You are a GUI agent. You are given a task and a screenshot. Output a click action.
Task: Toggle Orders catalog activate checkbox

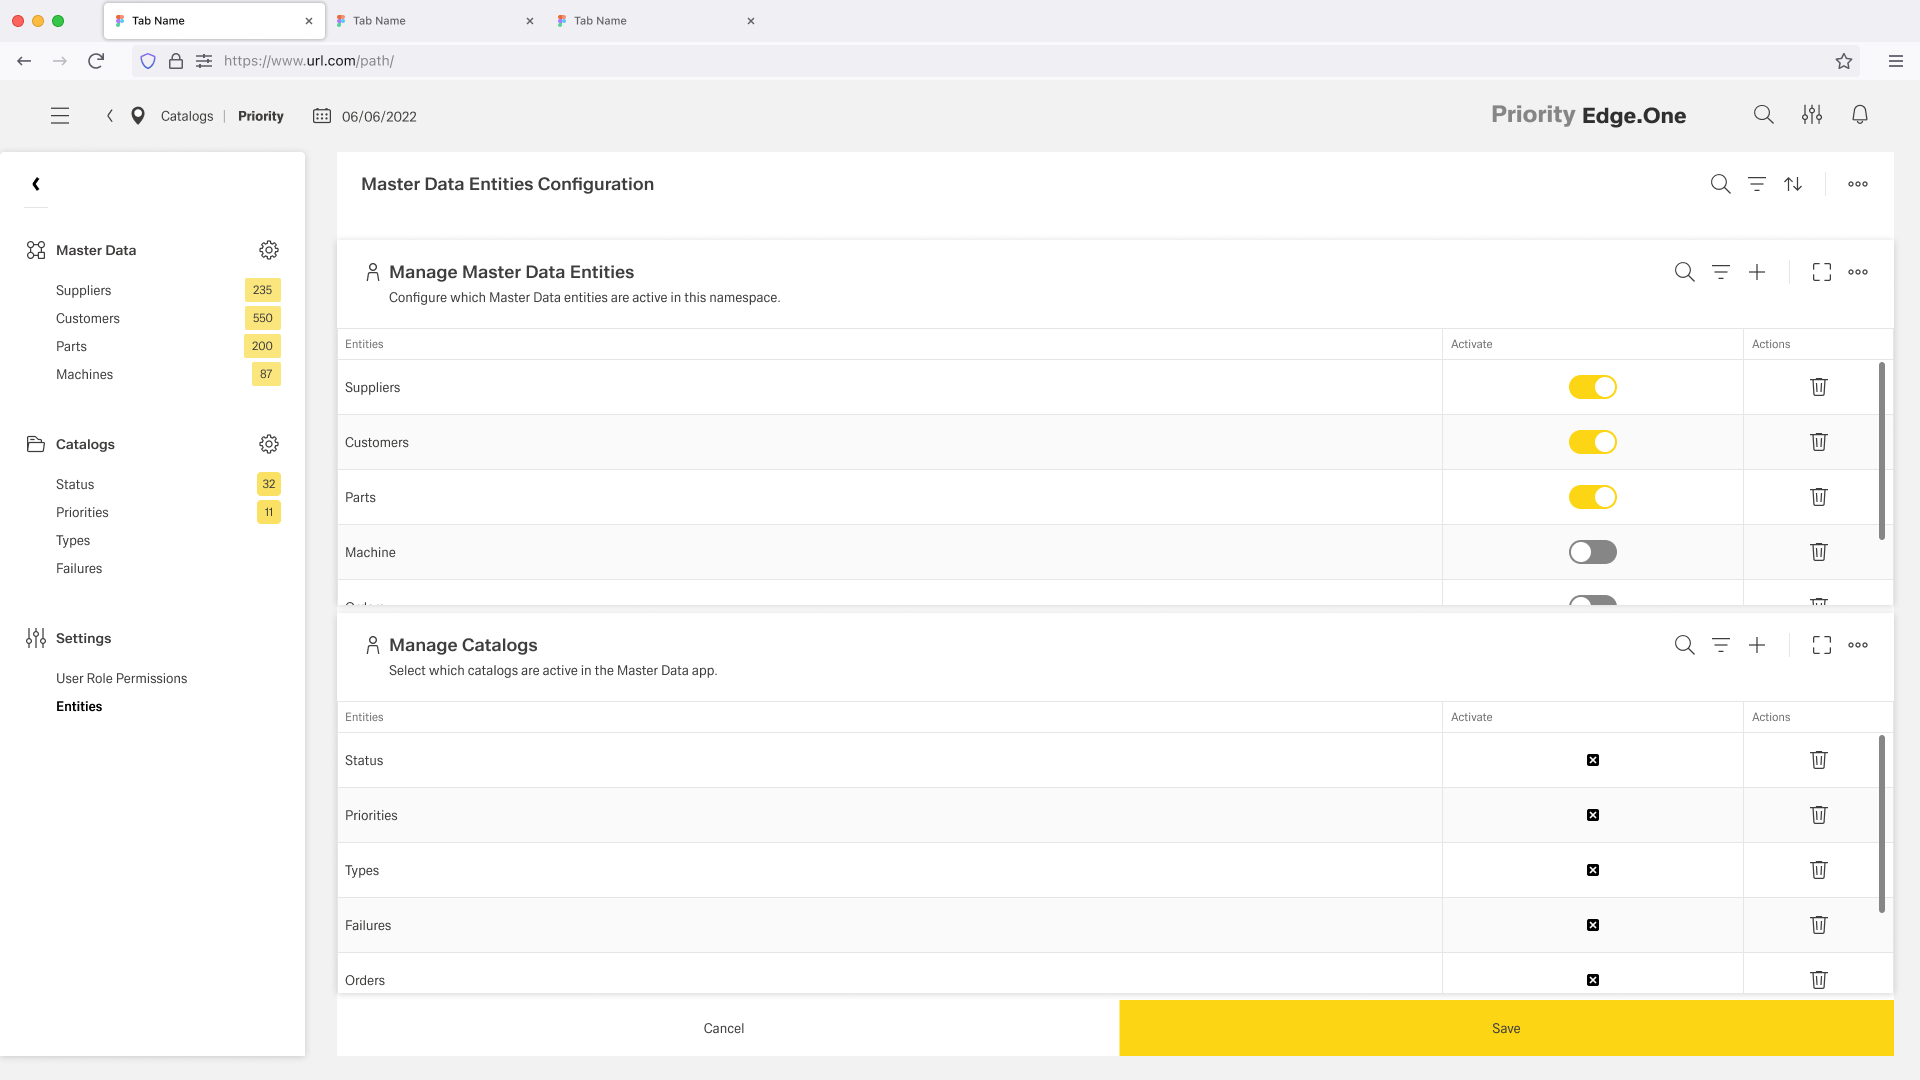pos(1593,980)
